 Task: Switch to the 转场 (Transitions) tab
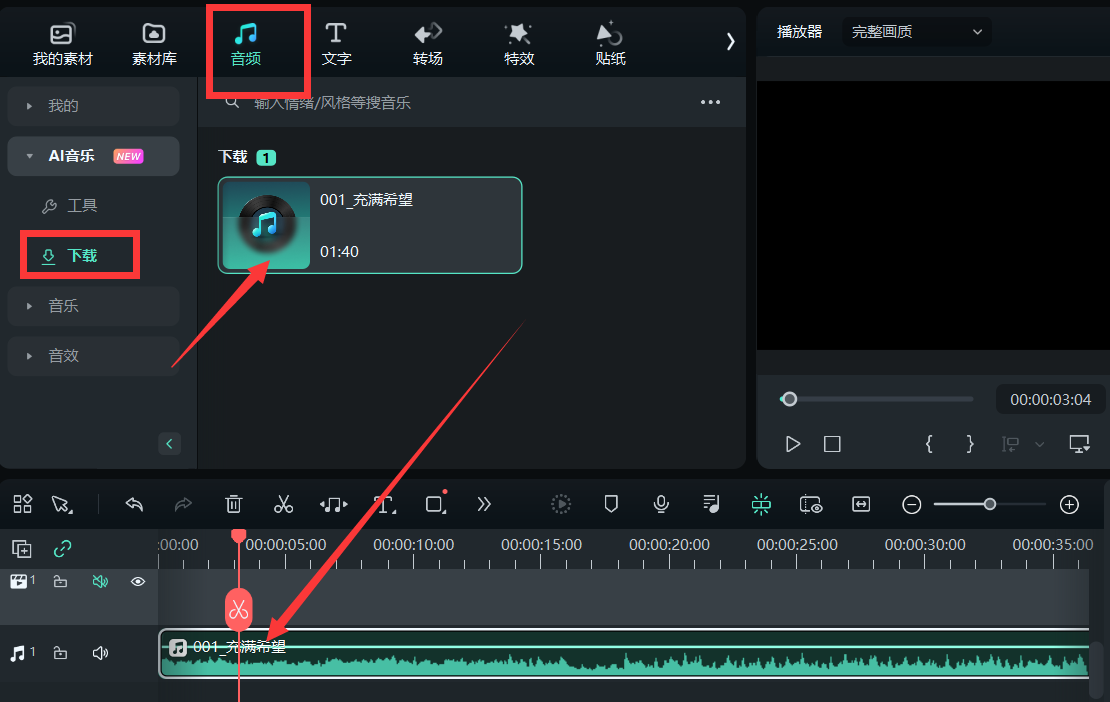[428, 45]
